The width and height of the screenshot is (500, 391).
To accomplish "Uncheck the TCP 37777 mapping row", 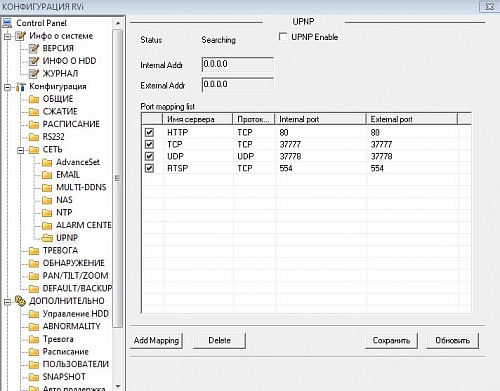I will [149, 144].
